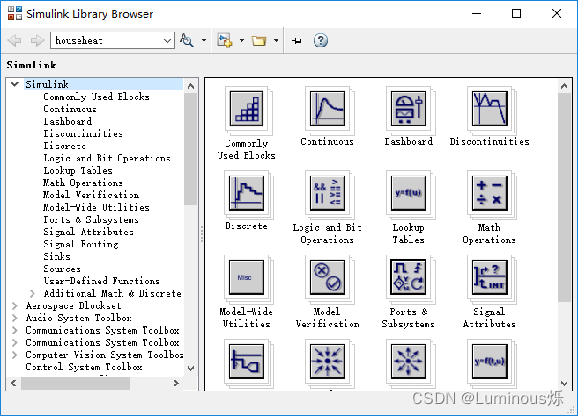Click tree panel vertical scrollbar up arrow

pos(191,86)
